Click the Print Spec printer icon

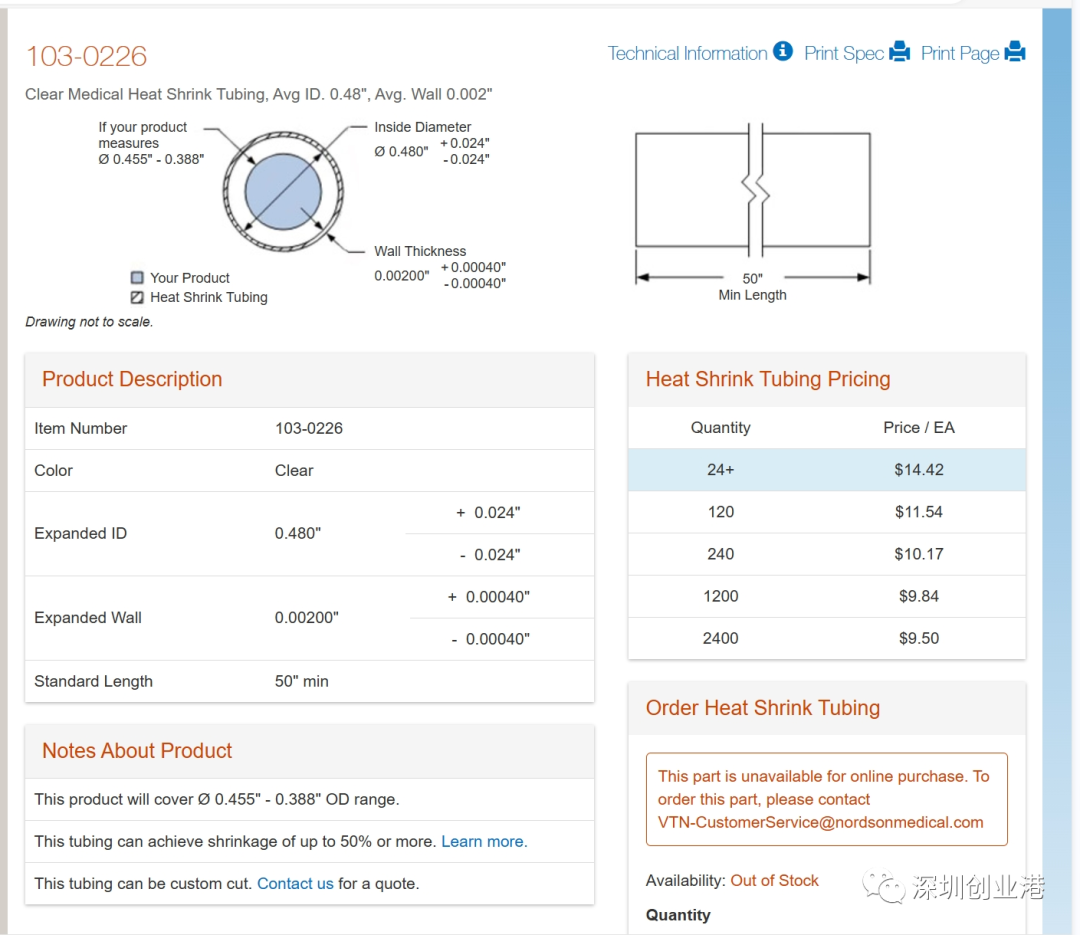pos(900,51)
